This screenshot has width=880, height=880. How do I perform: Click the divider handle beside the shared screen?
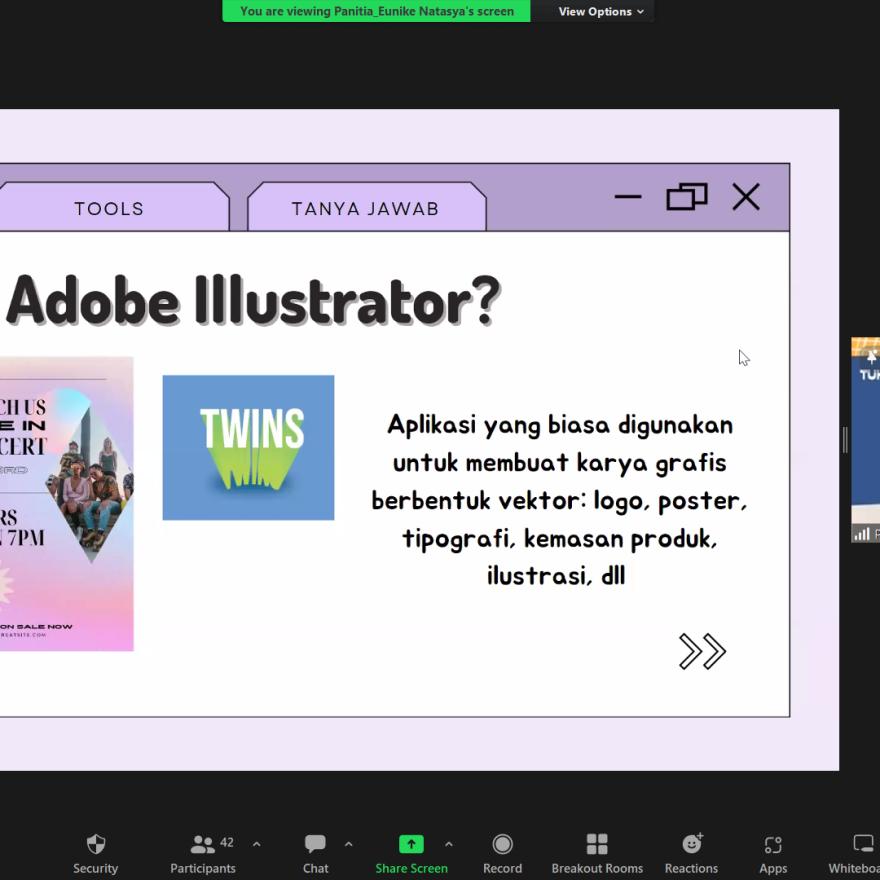(x=845, y=440)
